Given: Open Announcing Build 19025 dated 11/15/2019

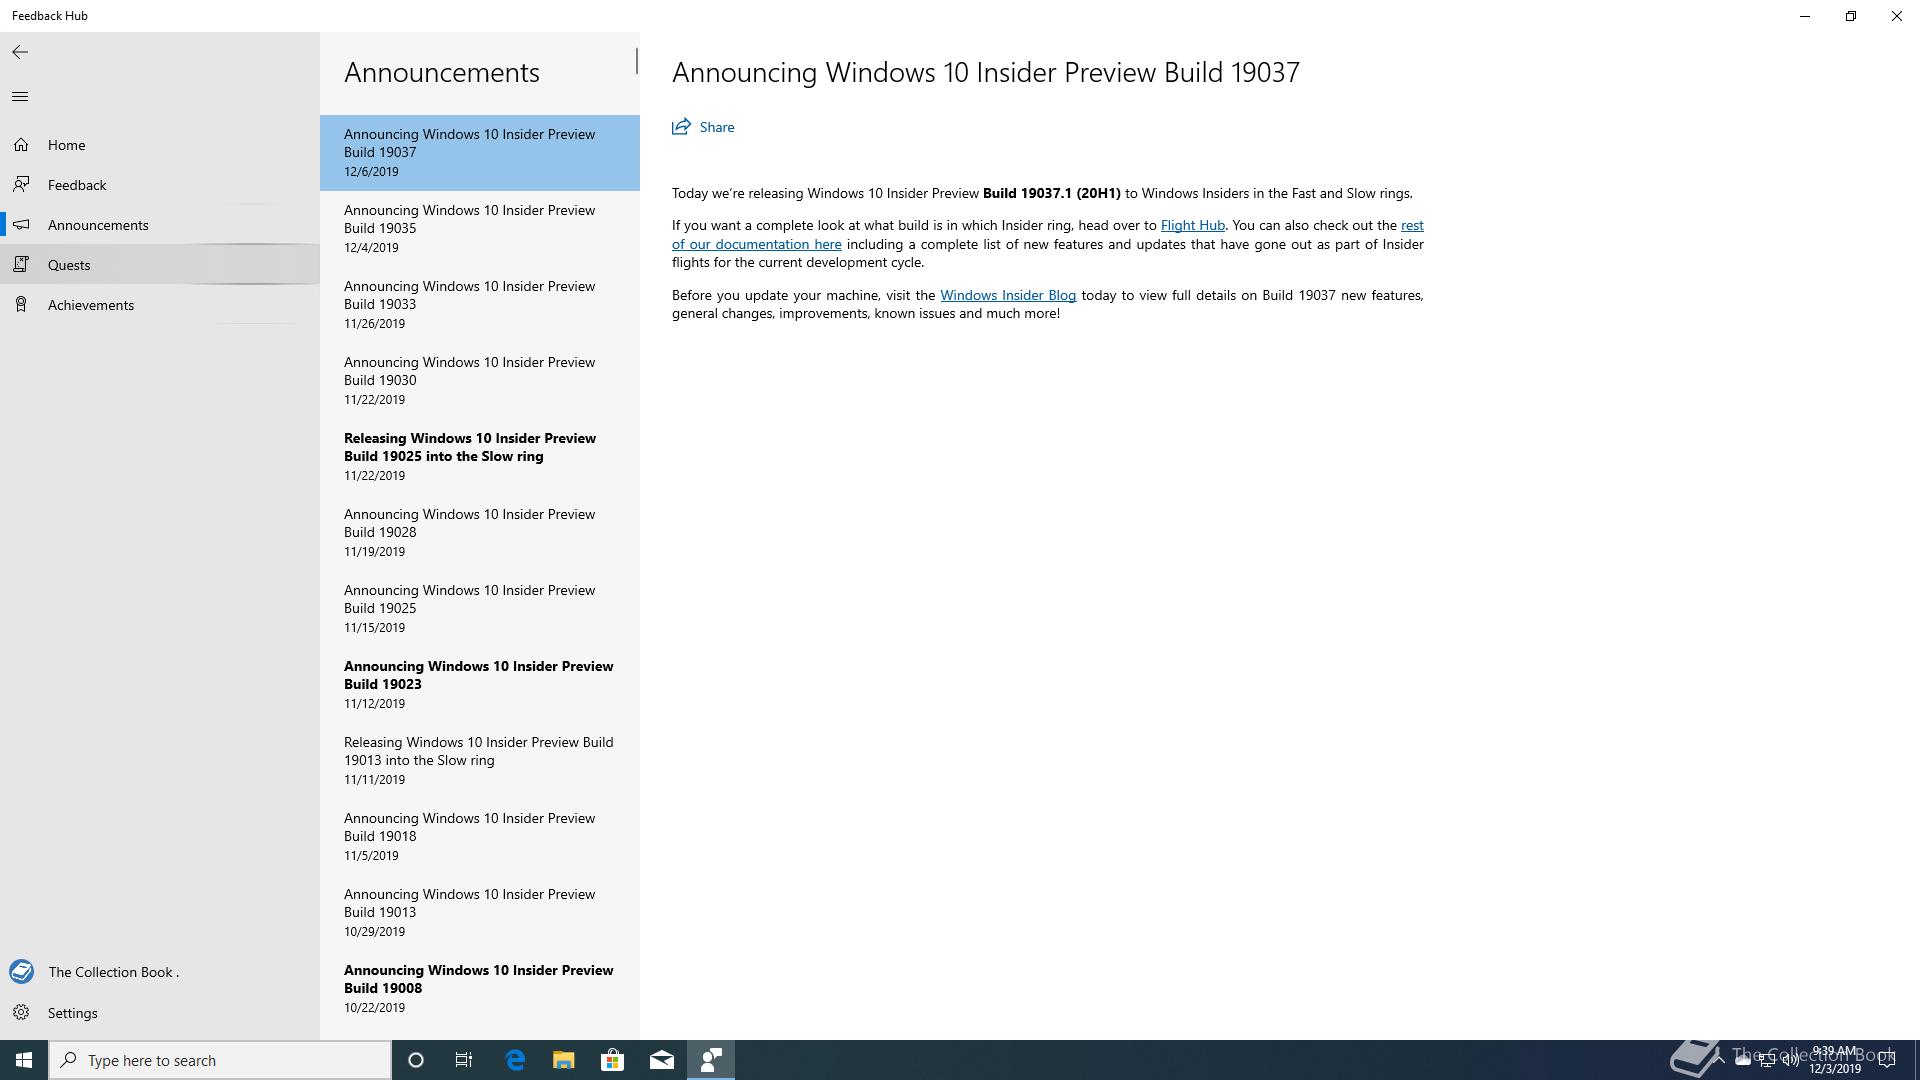Looking at the screenshot, I should pos(480,609).
